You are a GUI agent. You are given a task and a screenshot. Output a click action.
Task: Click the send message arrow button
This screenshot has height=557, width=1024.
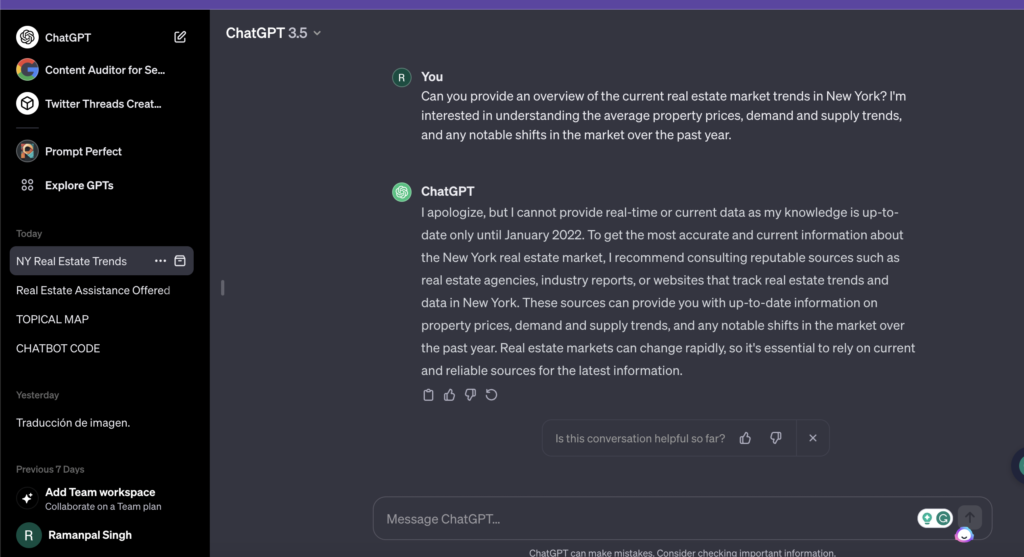click(970, 517)
